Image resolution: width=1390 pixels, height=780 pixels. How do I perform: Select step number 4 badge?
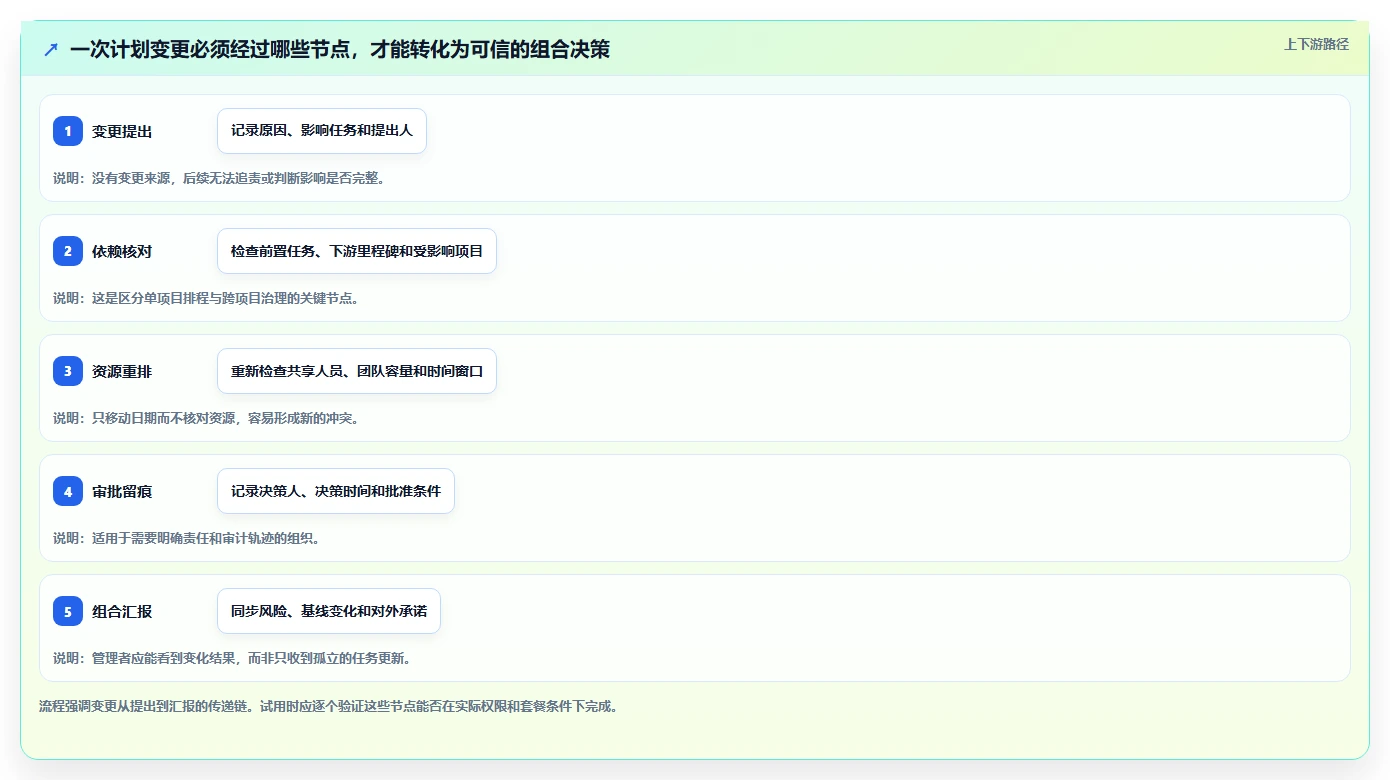(68, 491)
